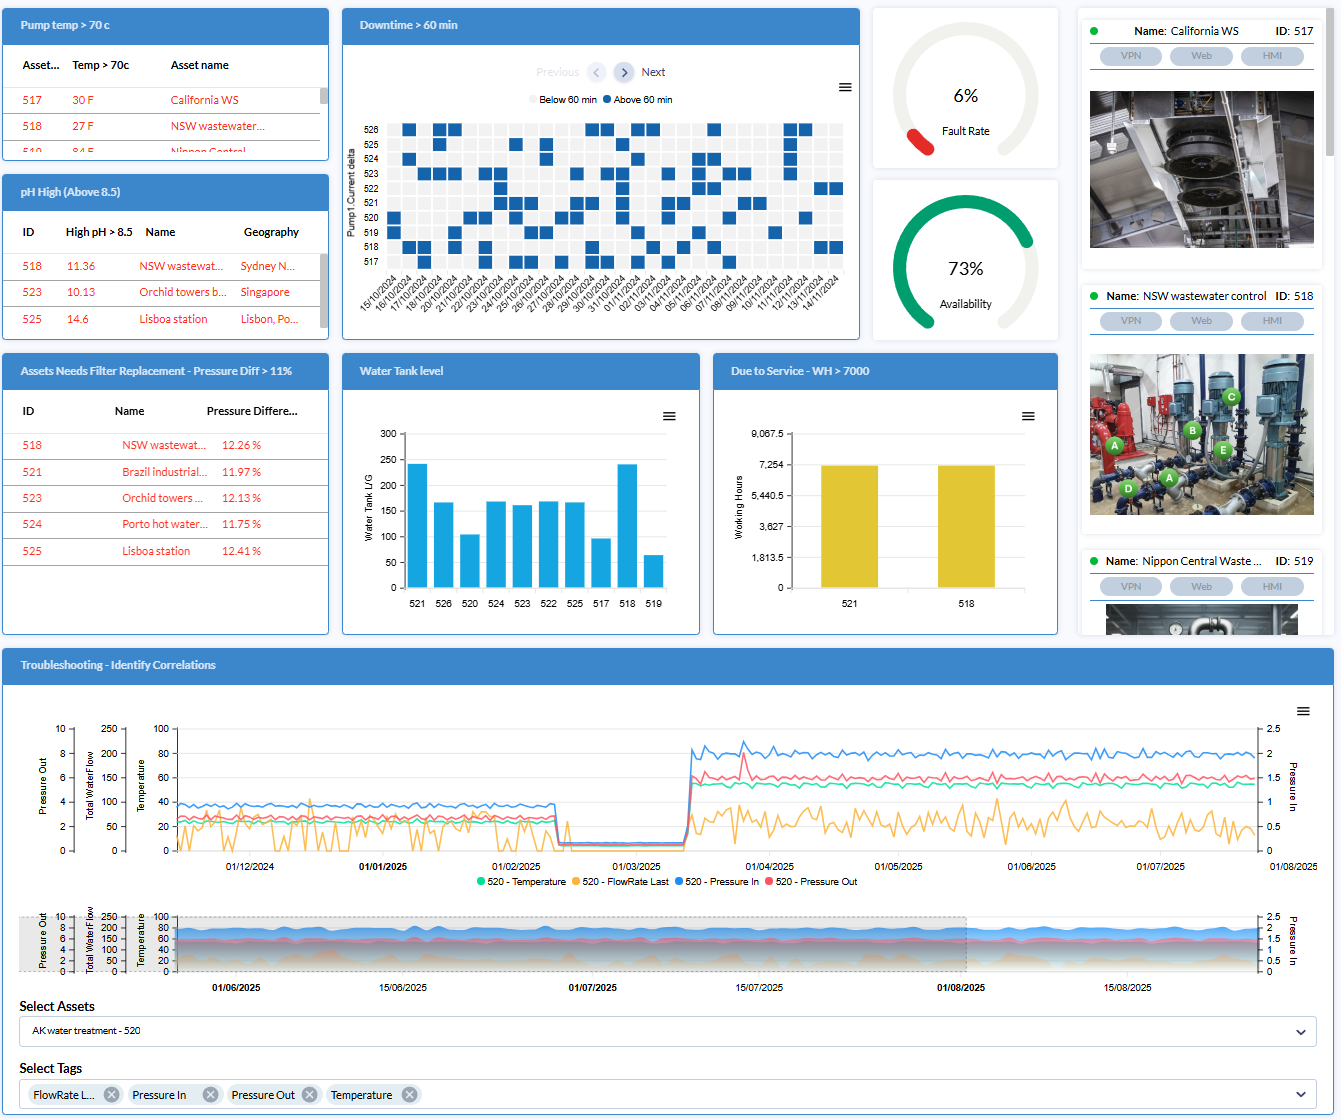This screenshot has width=1341, height=1120.
Task: Open the Troubleshooting chart hamburger menu
Action: (x=1303, y=711)
